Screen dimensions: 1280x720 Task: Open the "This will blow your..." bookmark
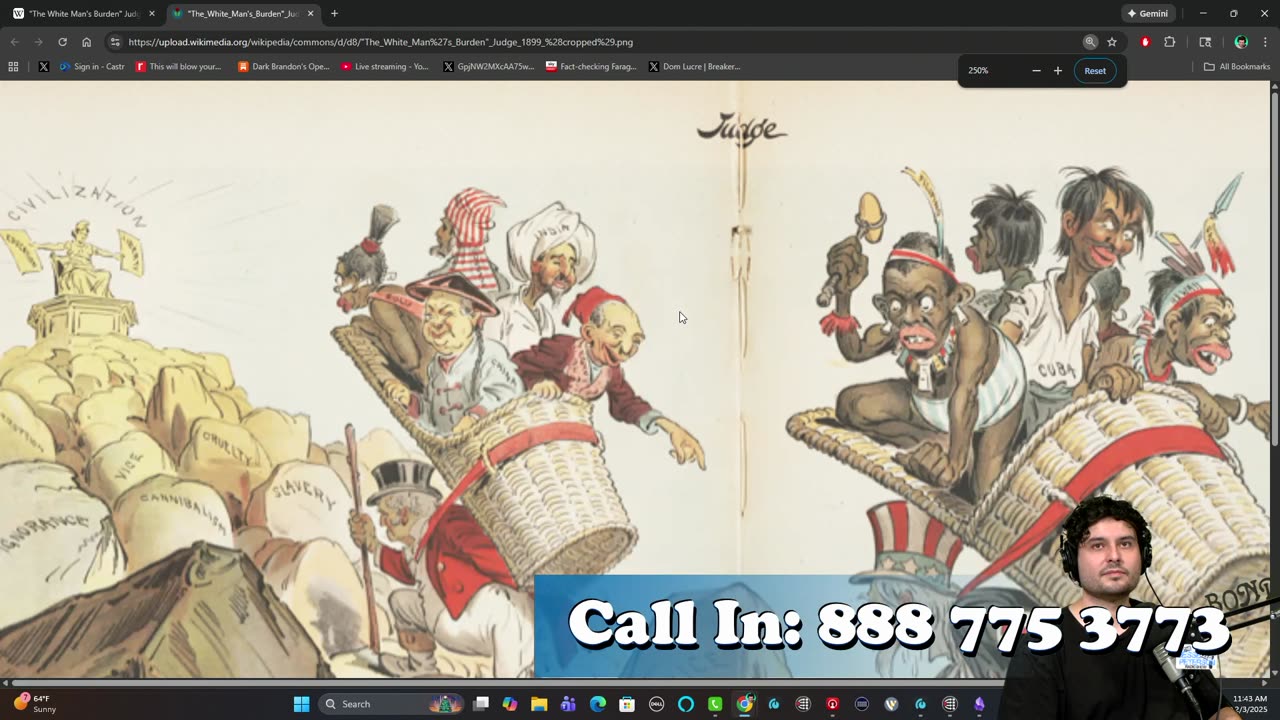(x=178, y=67)
